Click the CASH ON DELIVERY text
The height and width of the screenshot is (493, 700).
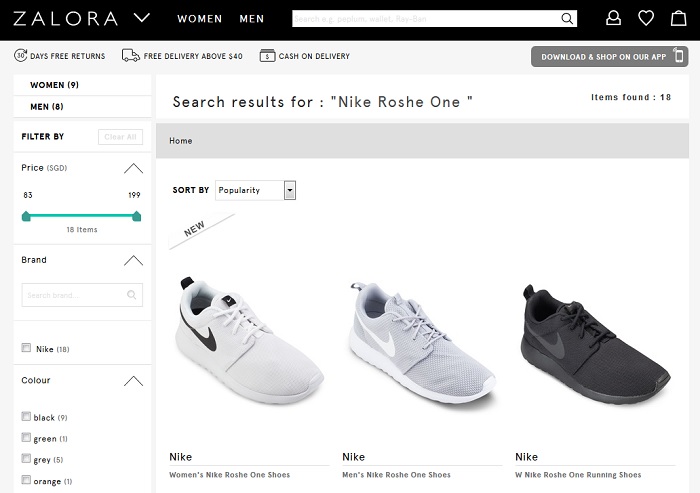tap(314, 56)
